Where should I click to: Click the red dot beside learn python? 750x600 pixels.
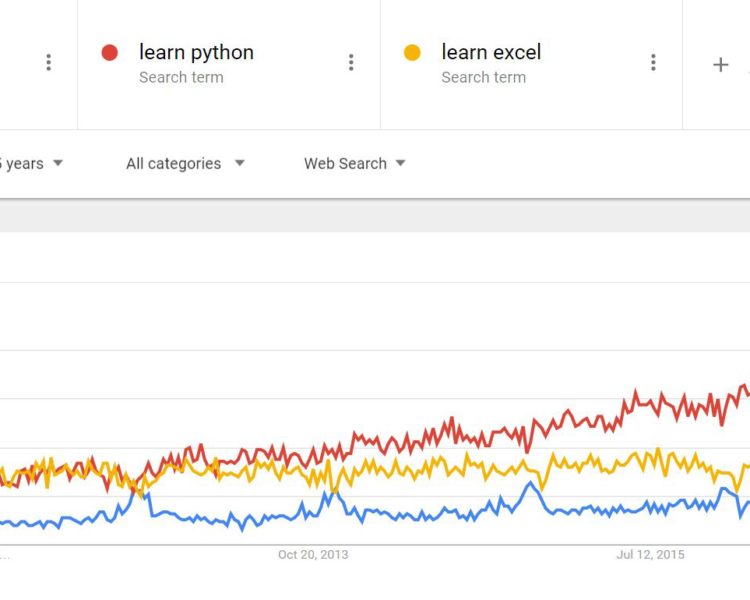tap(110, 53)
